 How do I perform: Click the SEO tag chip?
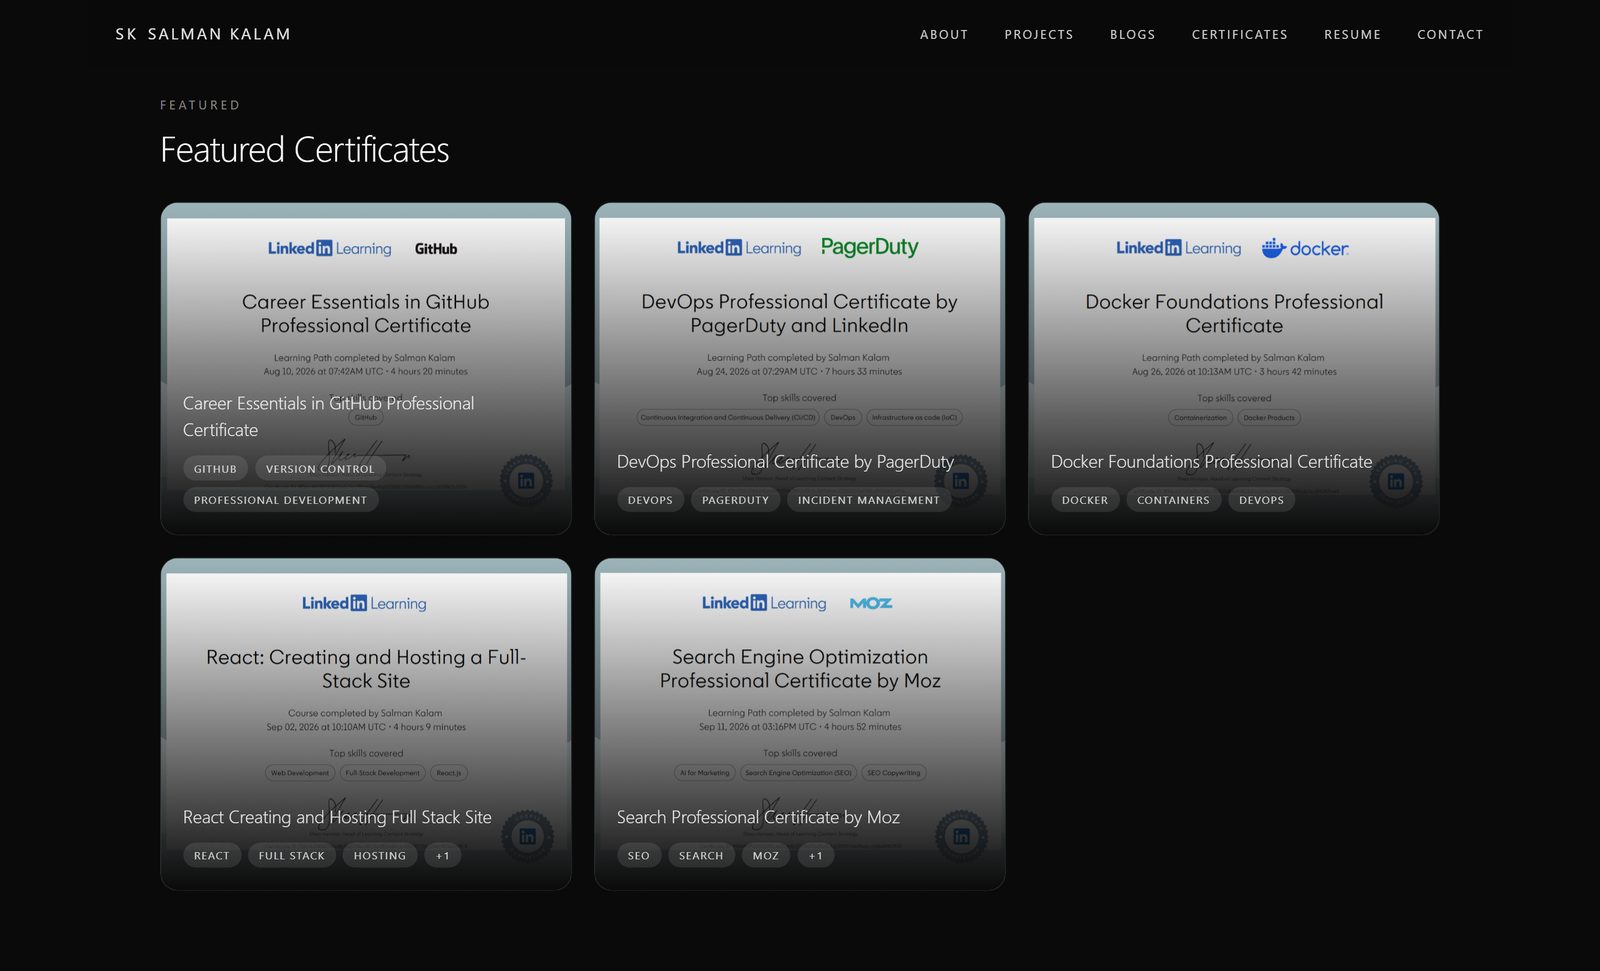click(x=639, y=856)
